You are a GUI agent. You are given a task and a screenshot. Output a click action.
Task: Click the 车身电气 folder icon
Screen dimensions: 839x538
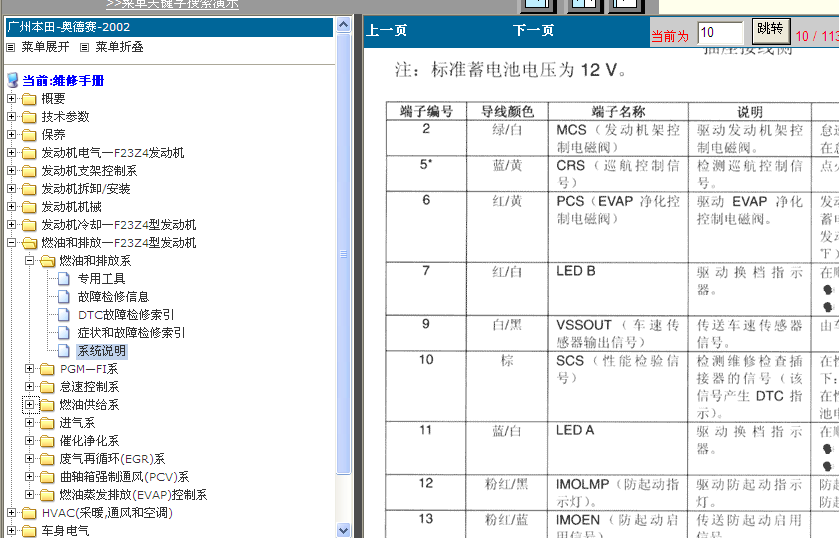click(x=29, y=531)
